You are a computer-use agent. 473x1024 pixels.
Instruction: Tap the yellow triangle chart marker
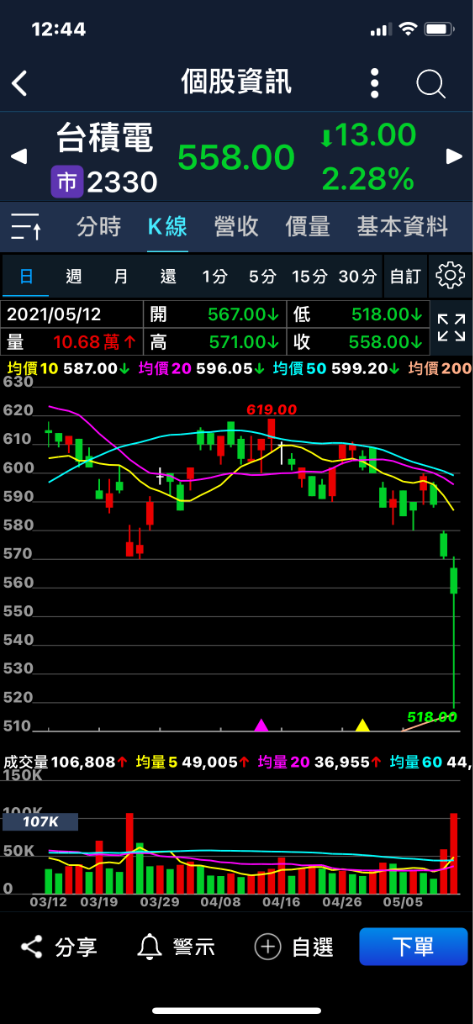pyautogui.click(x=363, y=725)
